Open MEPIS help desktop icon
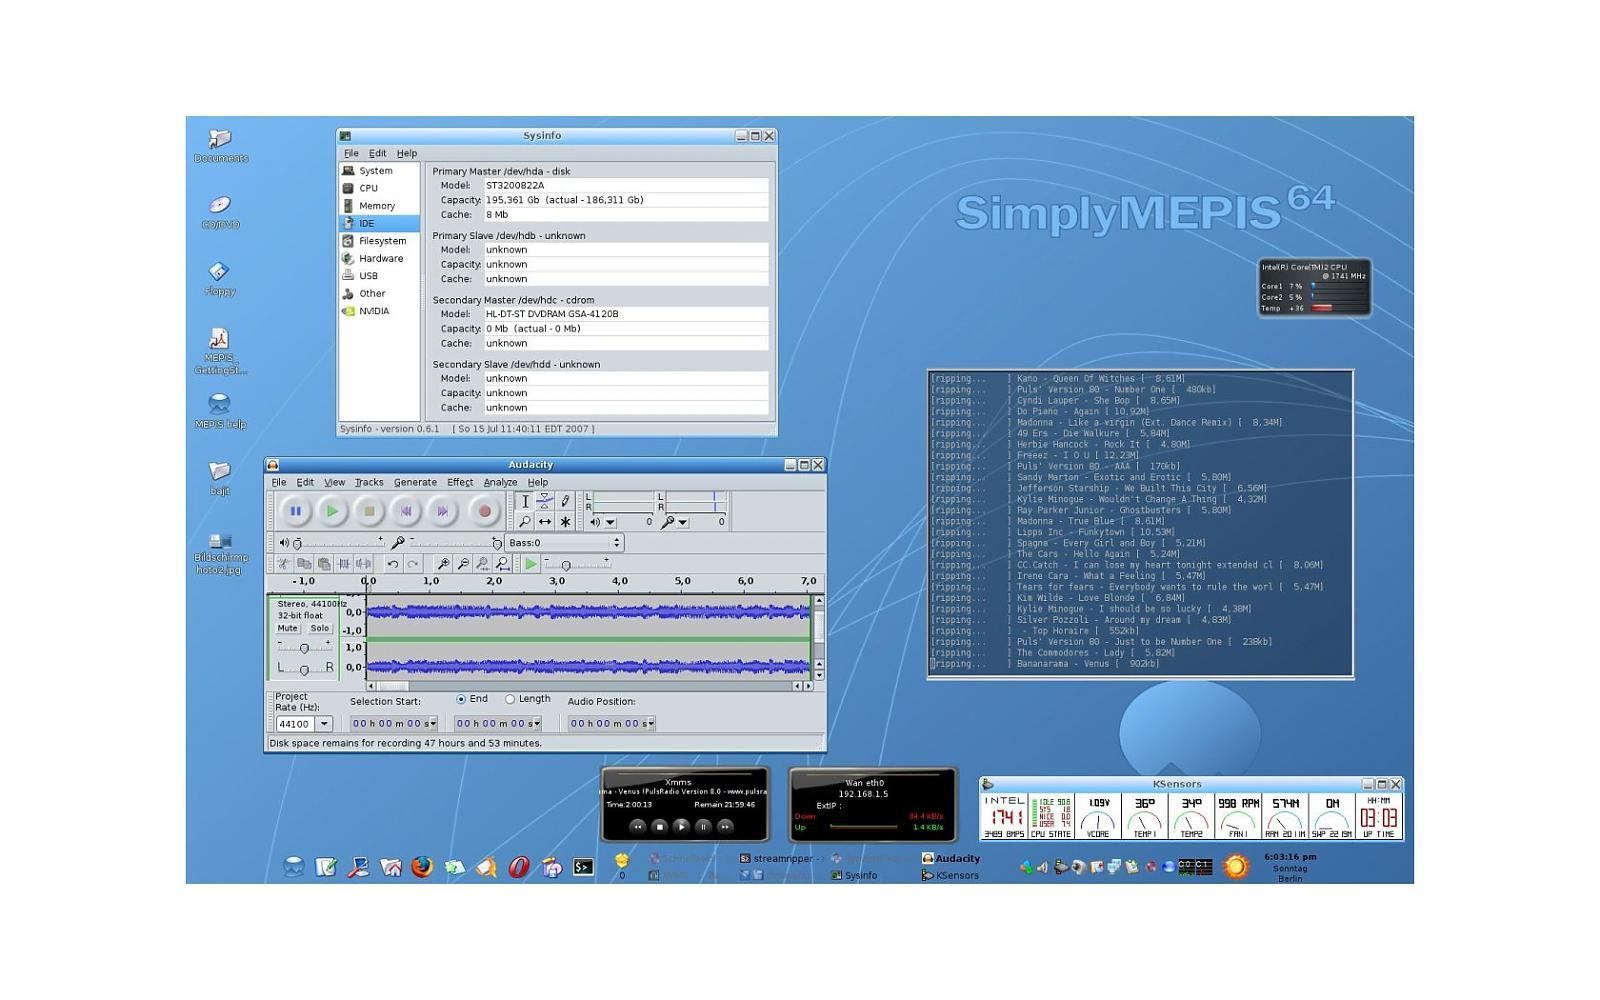The image size is (1600, 1000). pos(220,410)
